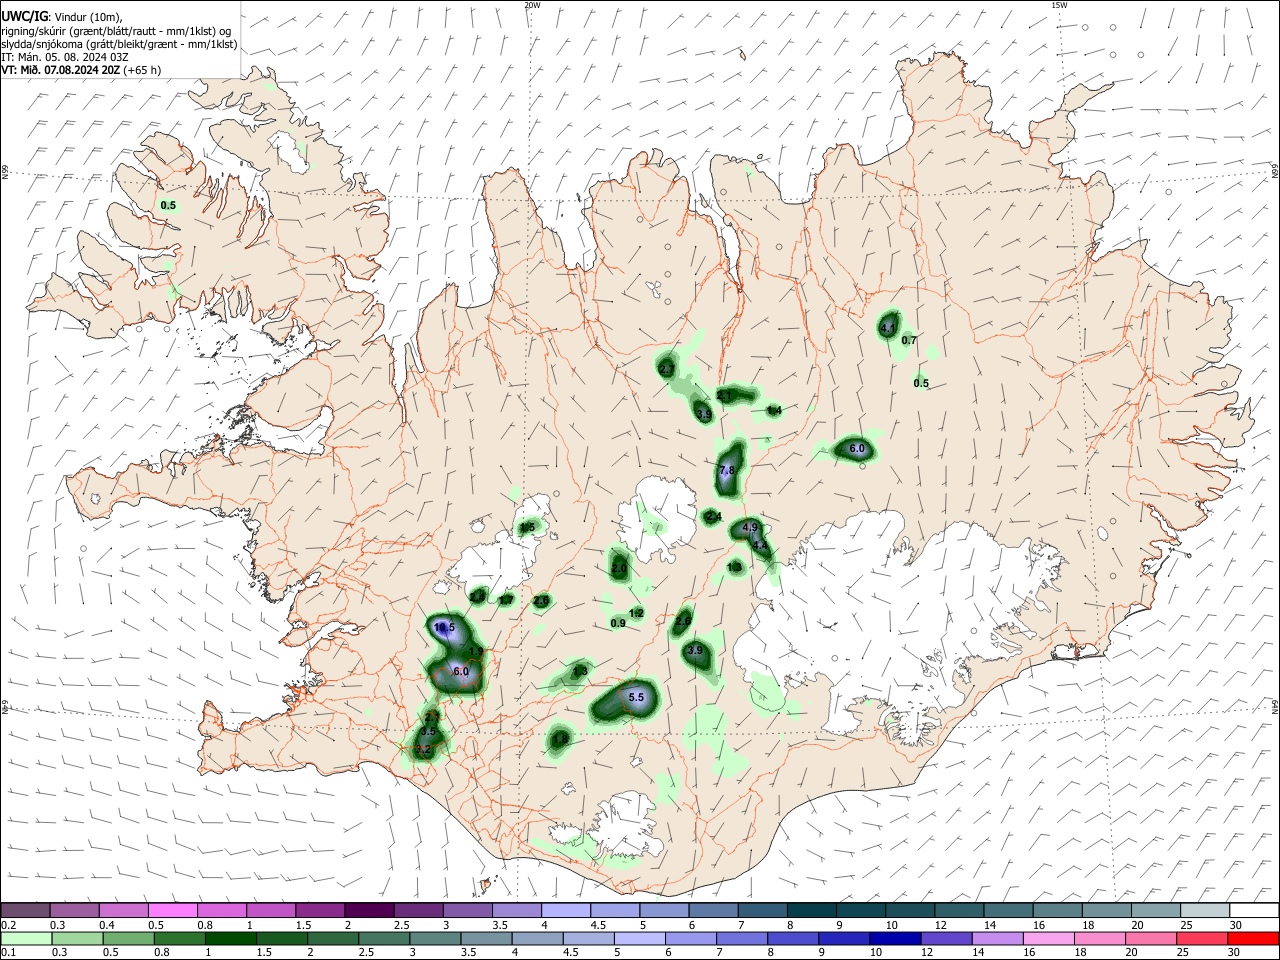
Task: Click the 0.2 label in the top legend row
Action: [8, 925]
